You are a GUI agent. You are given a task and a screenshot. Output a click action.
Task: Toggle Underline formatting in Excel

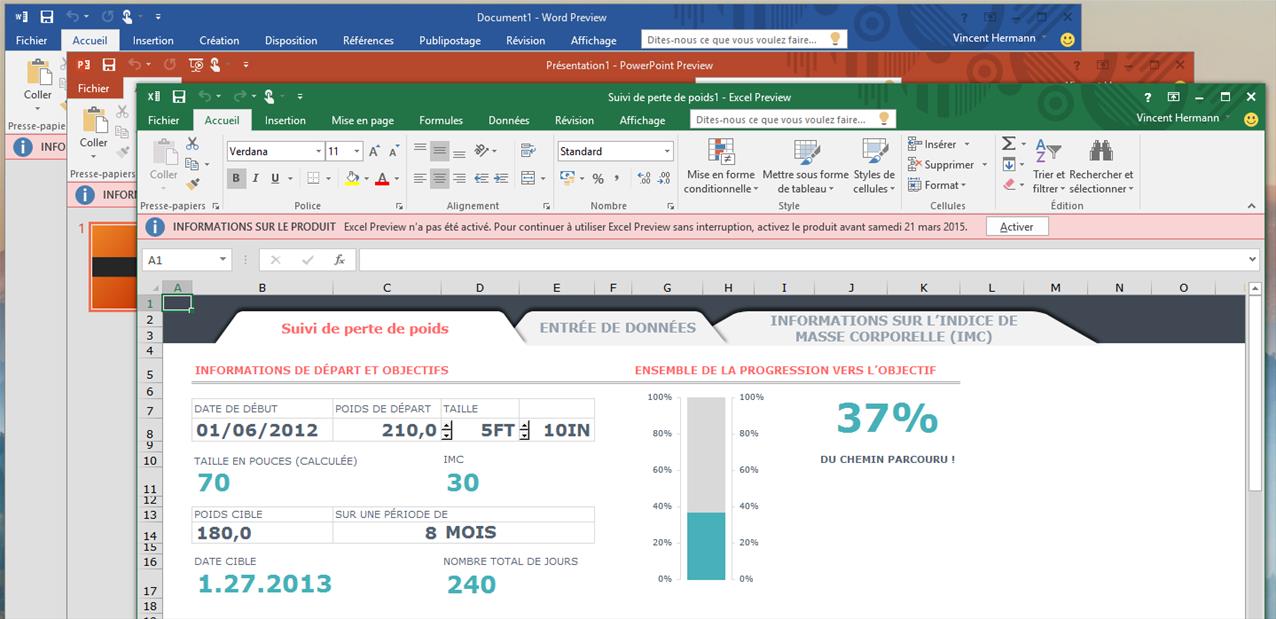(x=274, y=179)
